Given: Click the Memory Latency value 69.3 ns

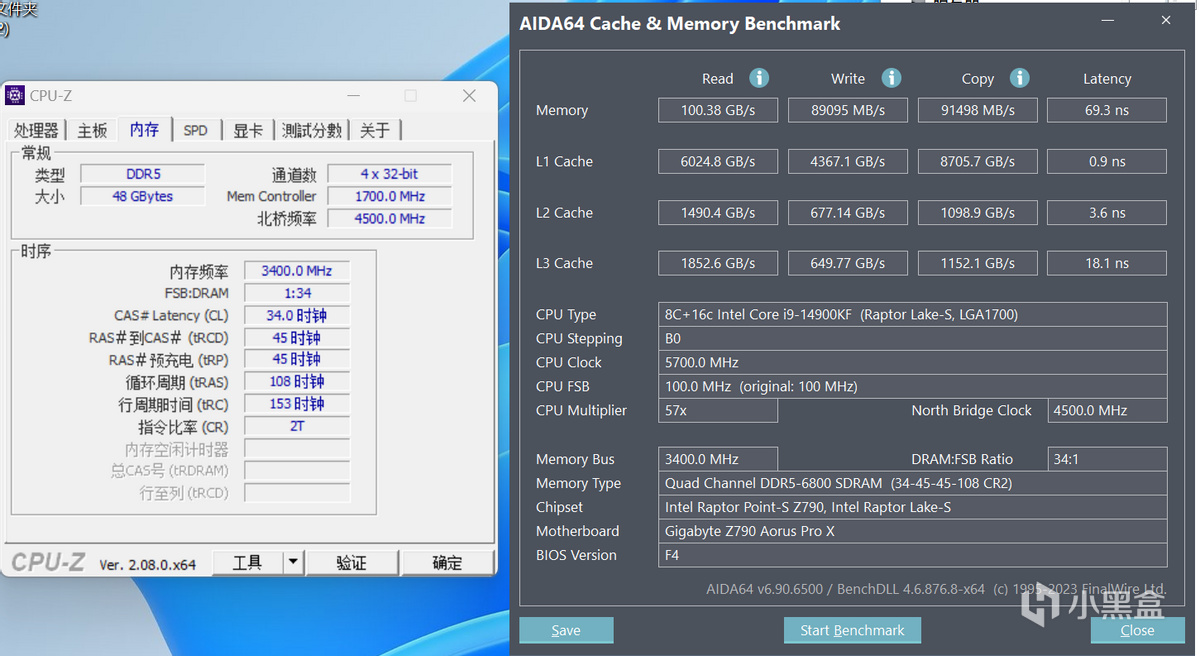Looking at the screenshot, I should point(1107,110).
